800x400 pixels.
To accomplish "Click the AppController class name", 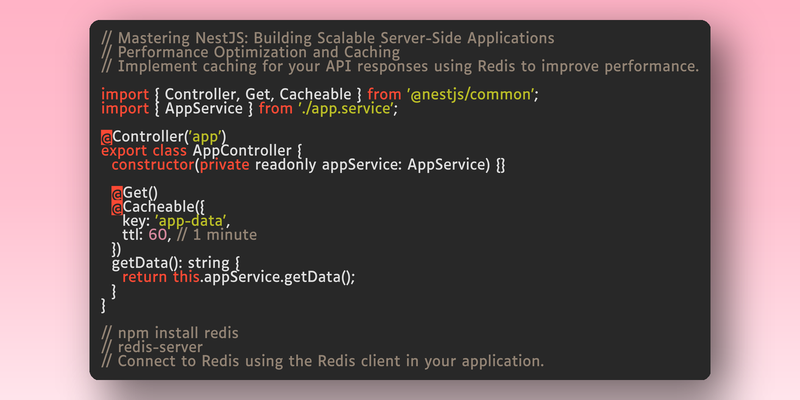I will (x=242, y=151).
